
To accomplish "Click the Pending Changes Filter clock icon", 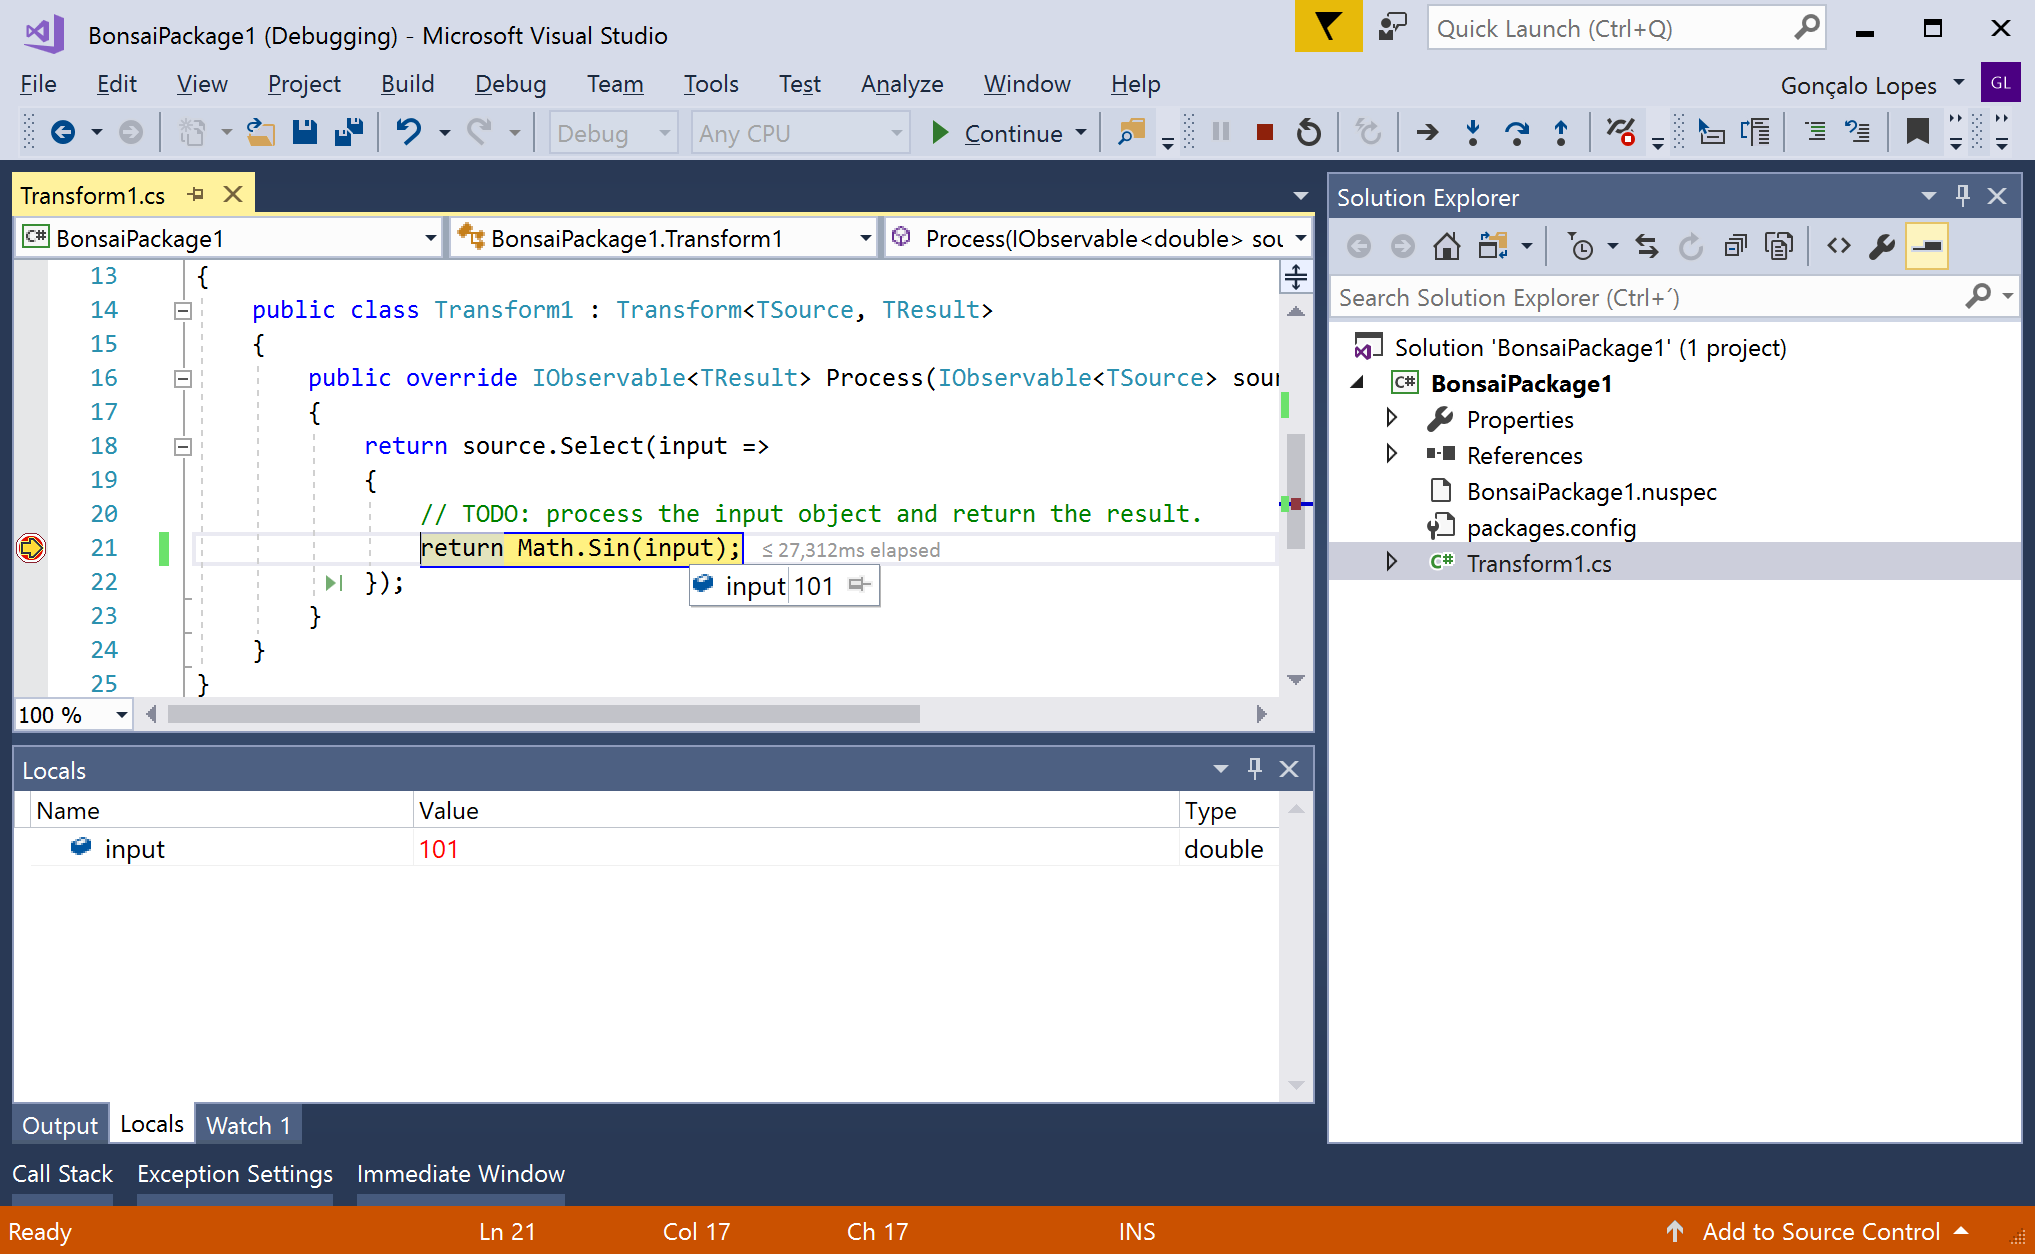I will [1581, 246].
